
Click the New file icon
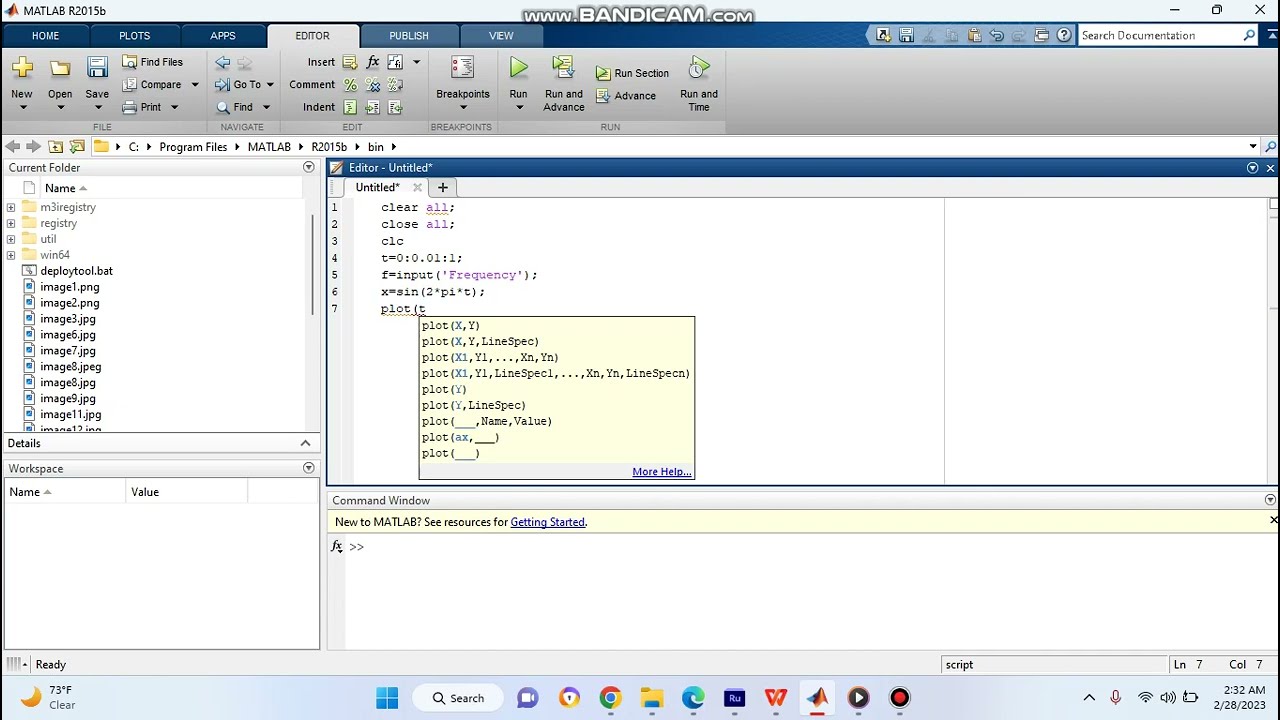[22, 69]
